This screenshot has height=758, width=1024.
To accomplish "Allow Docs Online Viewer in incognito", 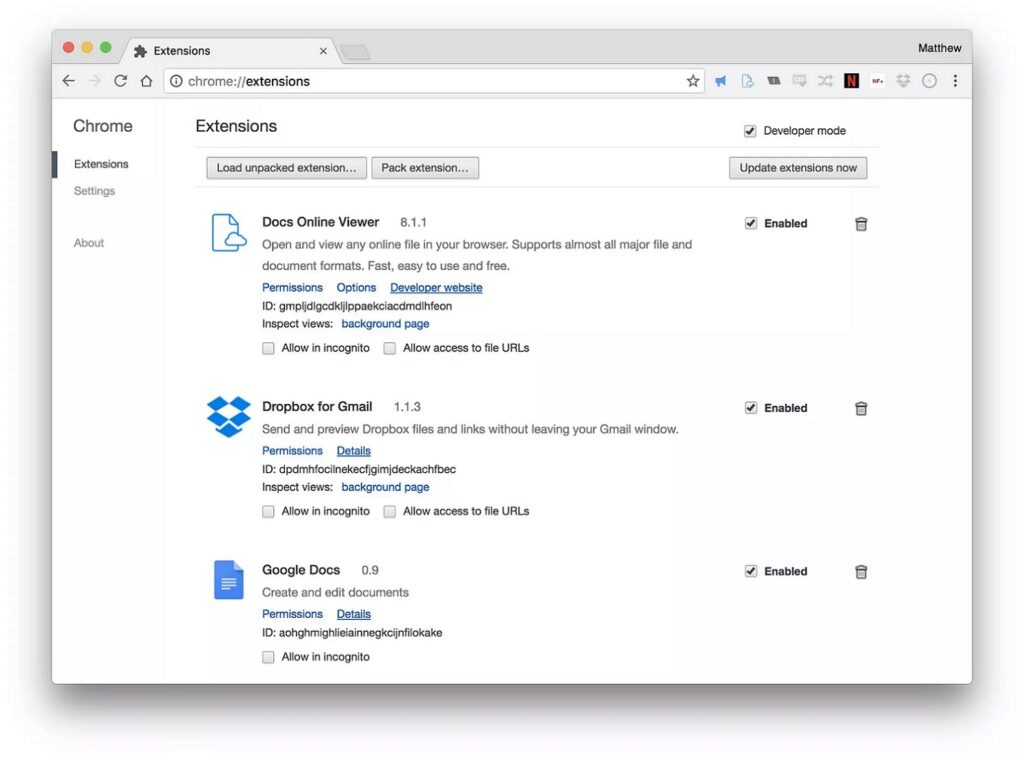I will (268, 348).
